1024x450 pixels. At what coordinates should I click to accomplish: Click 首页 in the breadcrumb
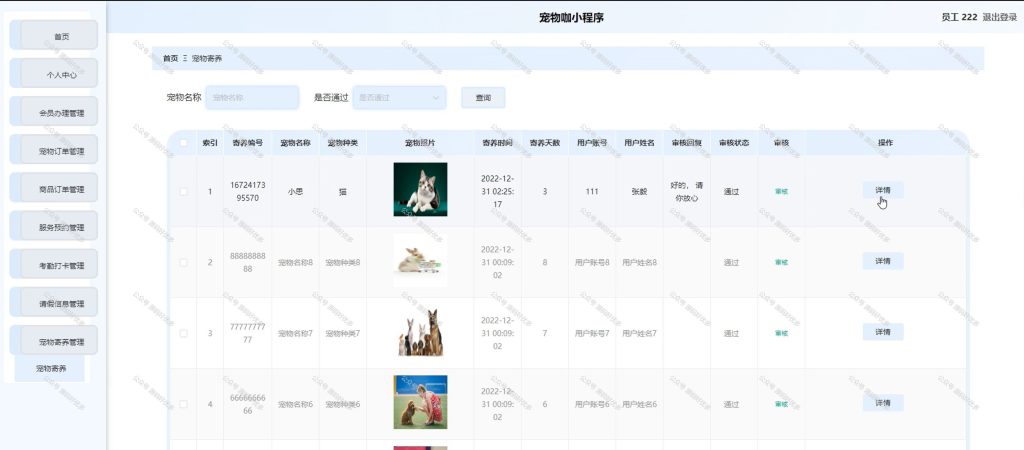pyautogui.click(x=170, y=58)
